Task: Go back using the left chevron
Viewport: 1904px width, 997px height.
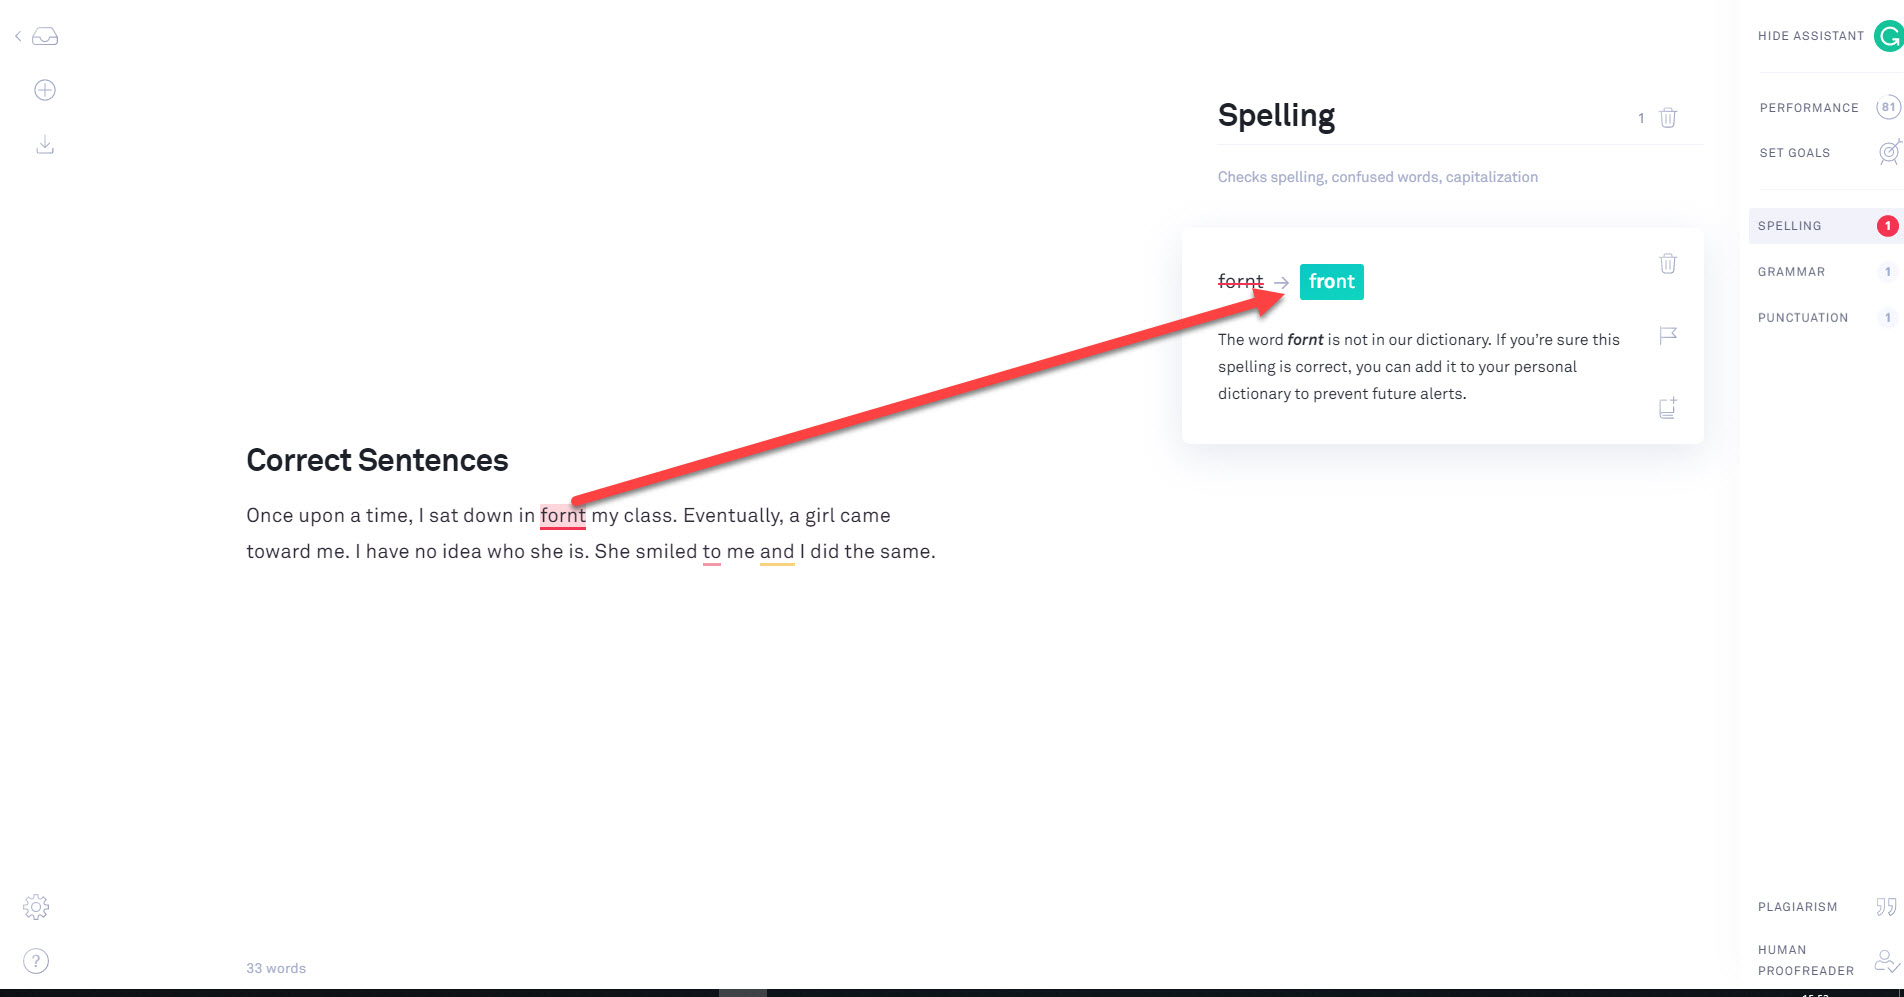Action: [x=18, y=37]
